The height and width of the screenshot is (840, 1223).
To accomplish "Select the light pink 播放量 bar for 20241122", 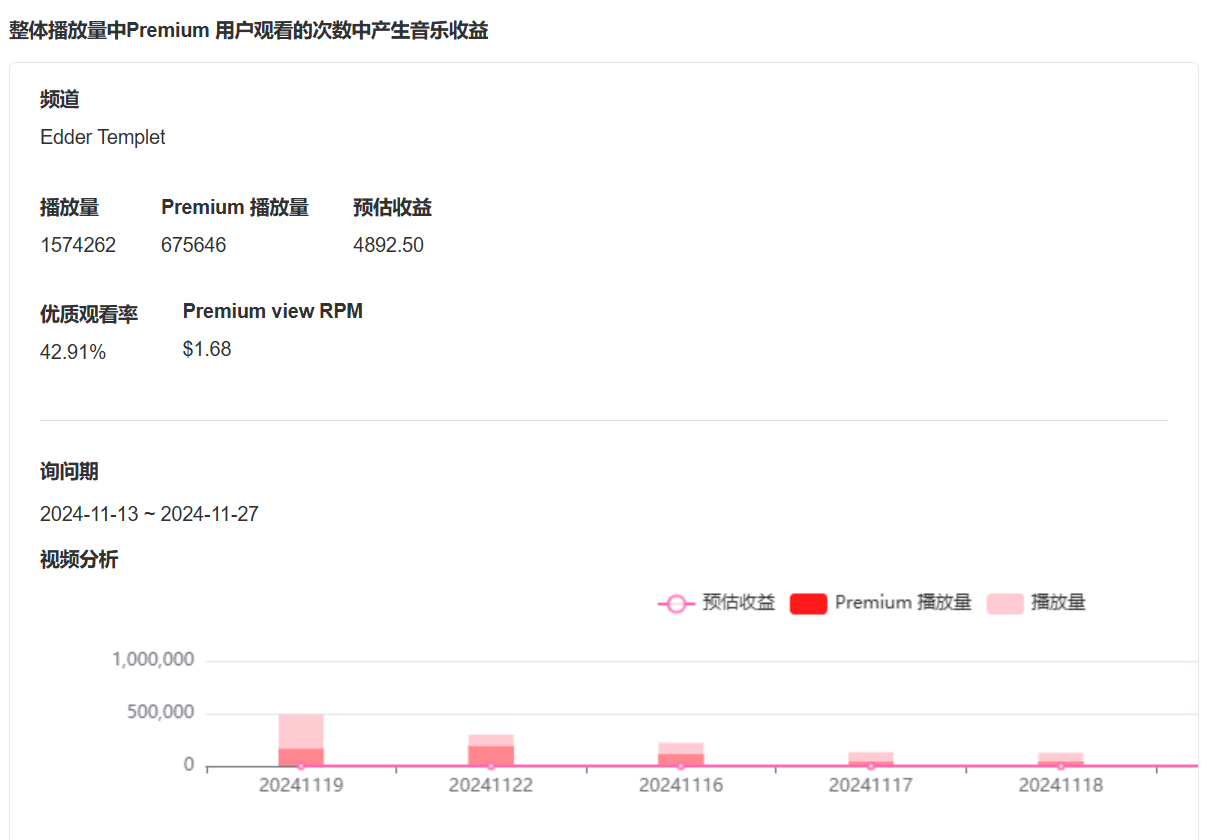I will (x=491, y=740).
